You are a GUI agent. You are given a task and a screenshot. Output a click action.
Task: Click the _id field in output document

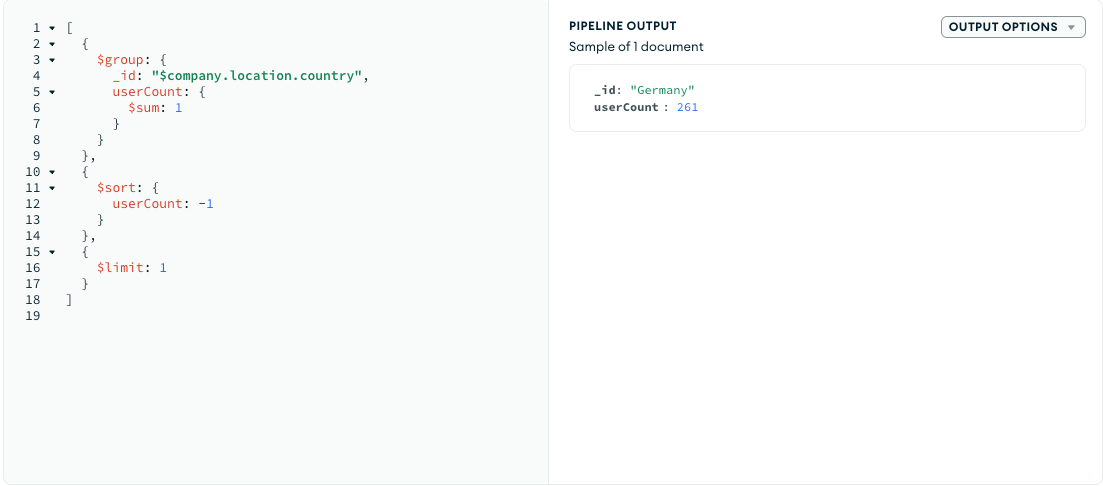tap(605, 91)
